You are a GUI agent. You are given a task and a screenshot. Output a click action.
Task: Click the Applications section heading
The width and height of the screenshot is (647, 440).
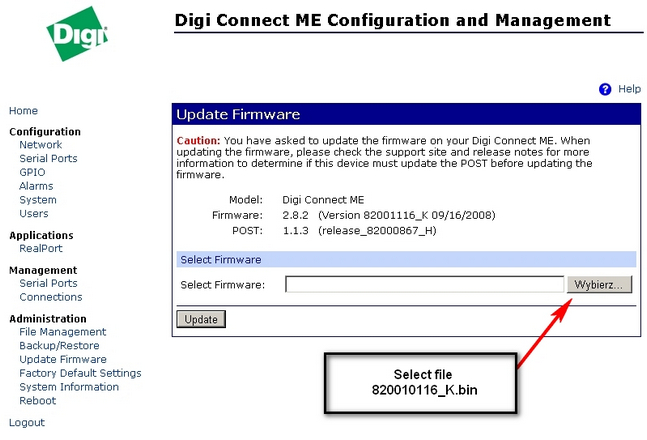pyautogui.click(x=41, y=235)
